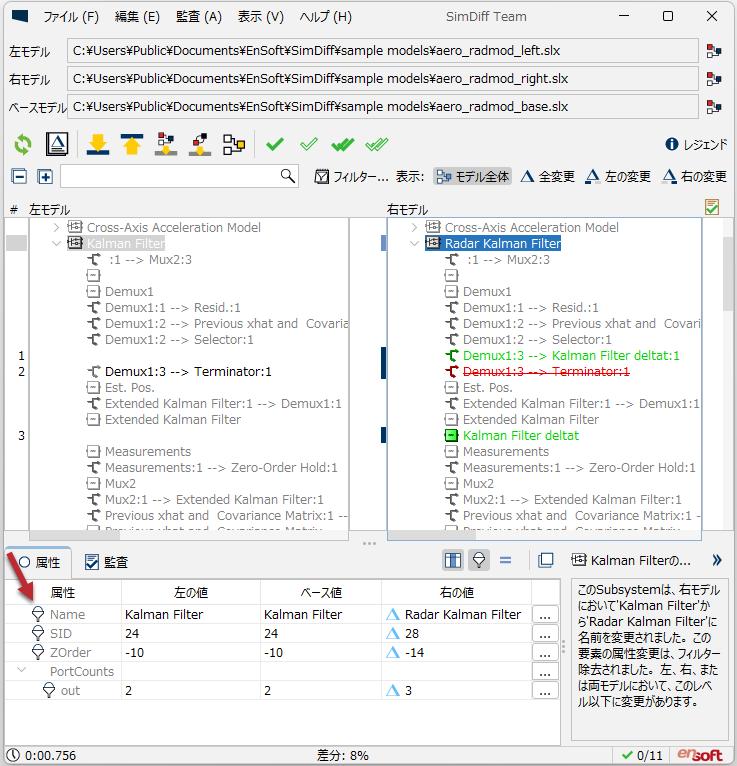Click the left tree horizontal scrollbar
The image size is (737, 766).
[74, 535]
